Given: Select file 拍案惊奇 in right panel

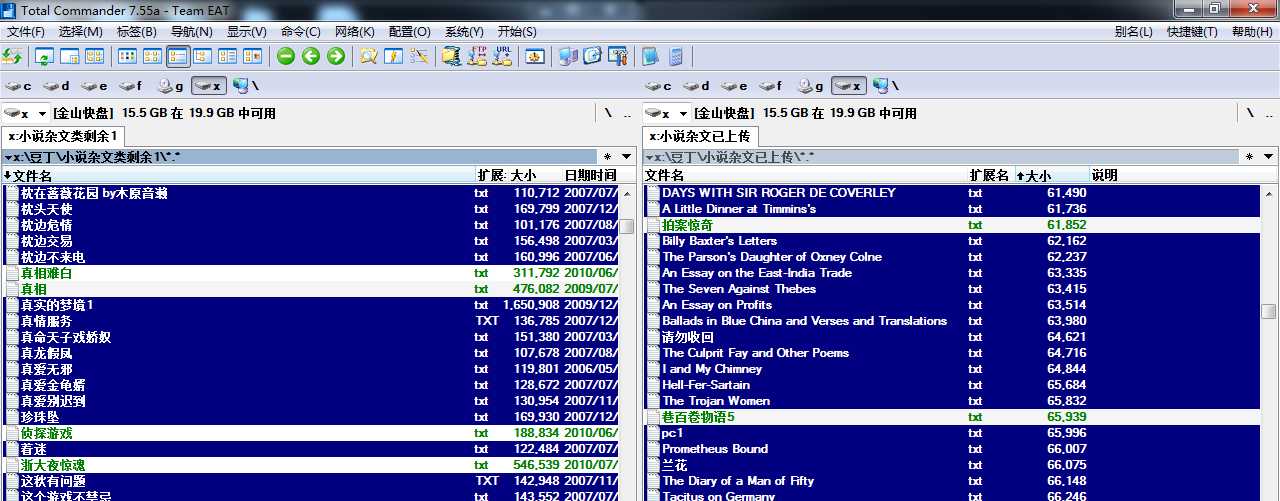Looking at the screenshot, I should (688, 225).
